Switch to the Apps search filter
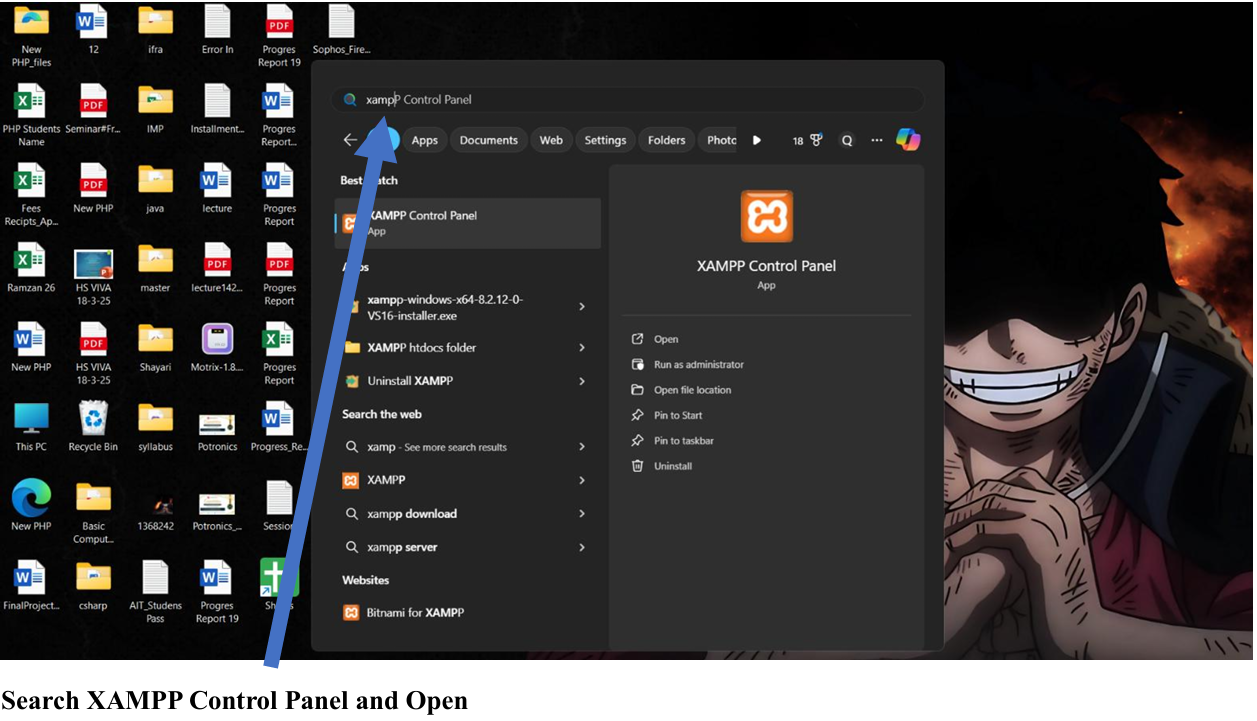 click(425, 140)
